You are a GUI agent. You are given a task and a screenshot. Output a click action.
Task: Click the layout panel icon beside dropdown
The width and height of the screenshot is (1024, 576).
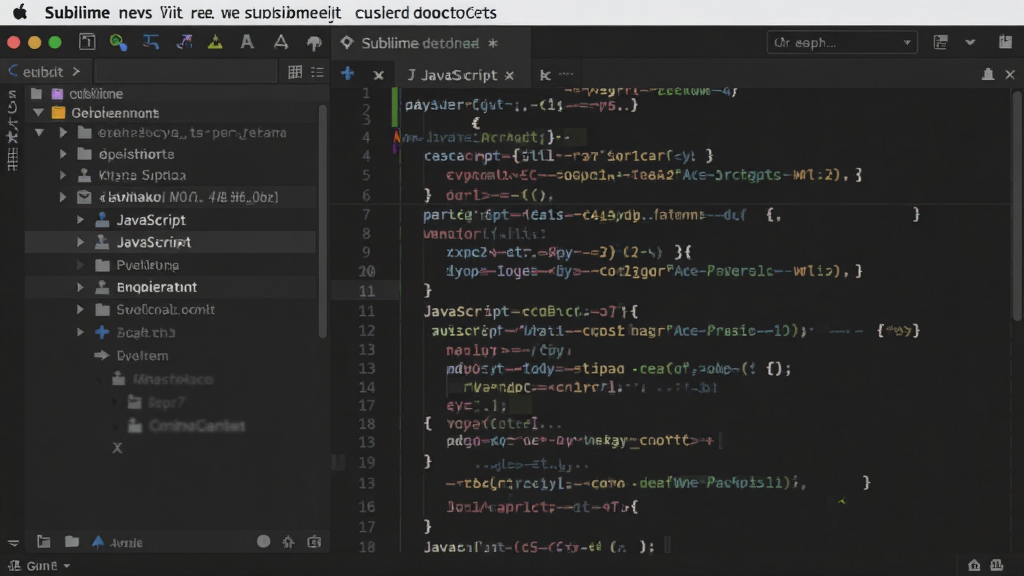pos(940,42)
